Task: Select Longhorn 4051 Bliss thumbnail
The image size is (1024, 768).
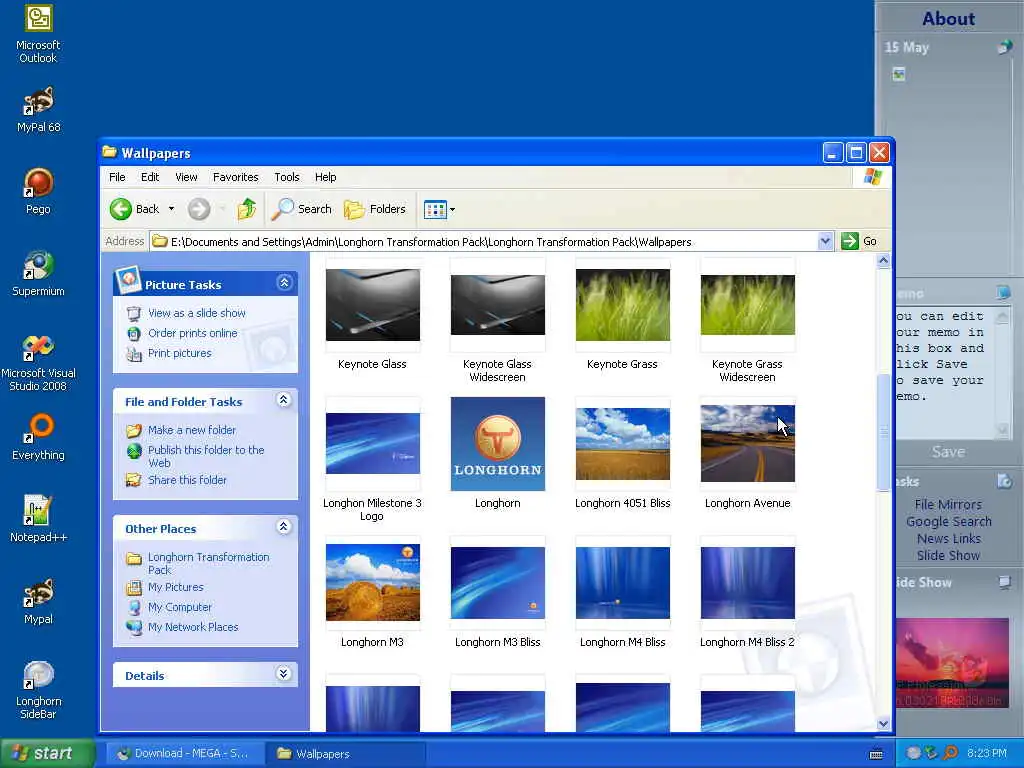Action: (x=622, y=444)
